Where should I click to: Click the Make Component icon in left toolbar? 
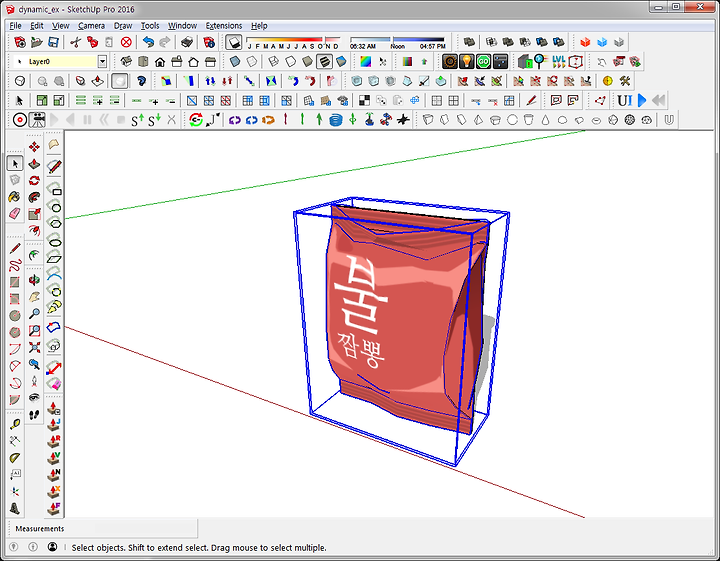pos(15,180)
